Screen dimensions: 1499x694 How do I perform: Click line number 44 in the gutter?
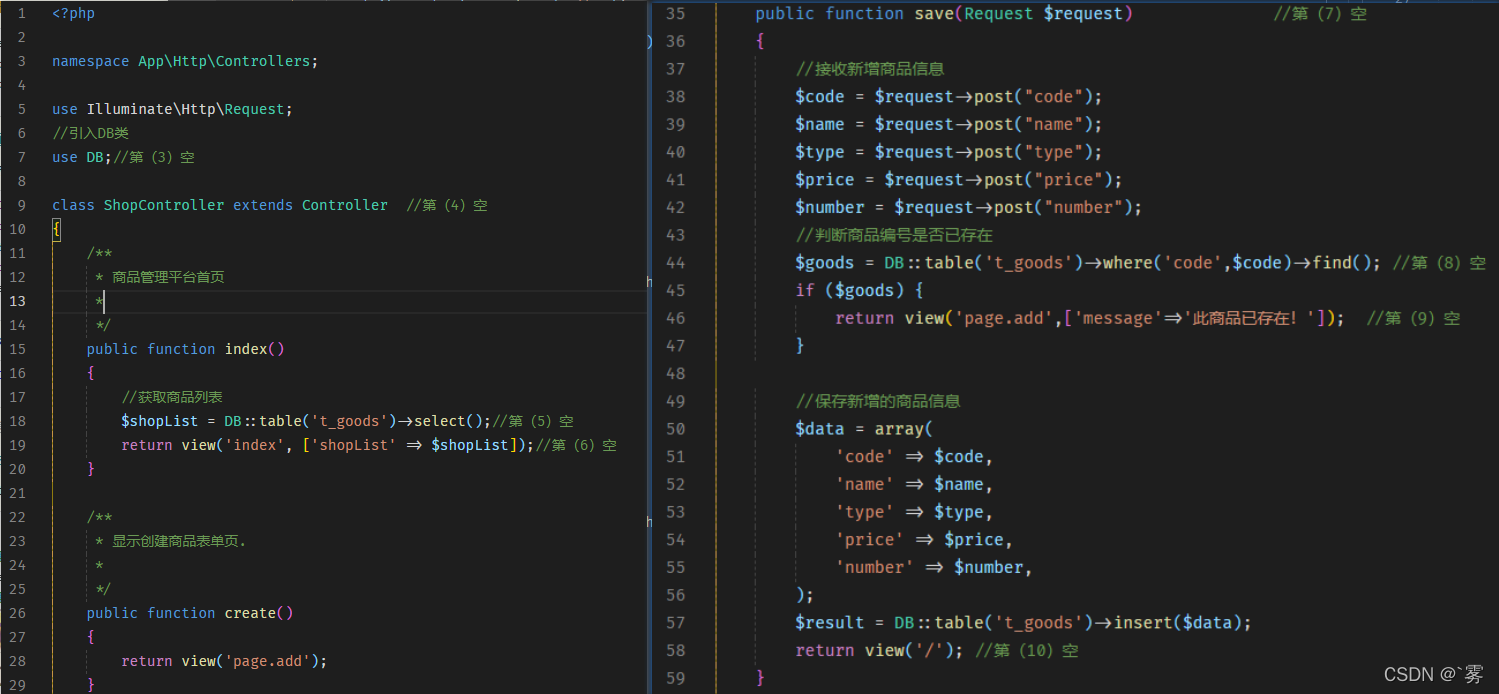pyautogui.click(x=675, y=263)
